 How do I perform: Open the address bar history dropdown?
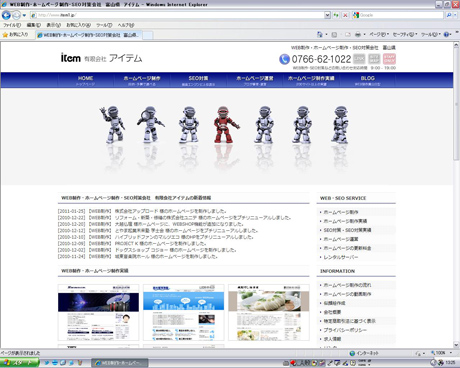(327, 15)
